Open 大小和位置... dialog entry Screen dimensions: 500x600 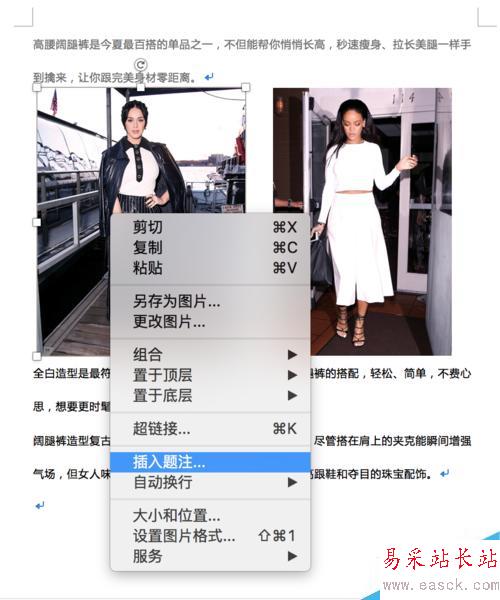click(x=210, y=515)
